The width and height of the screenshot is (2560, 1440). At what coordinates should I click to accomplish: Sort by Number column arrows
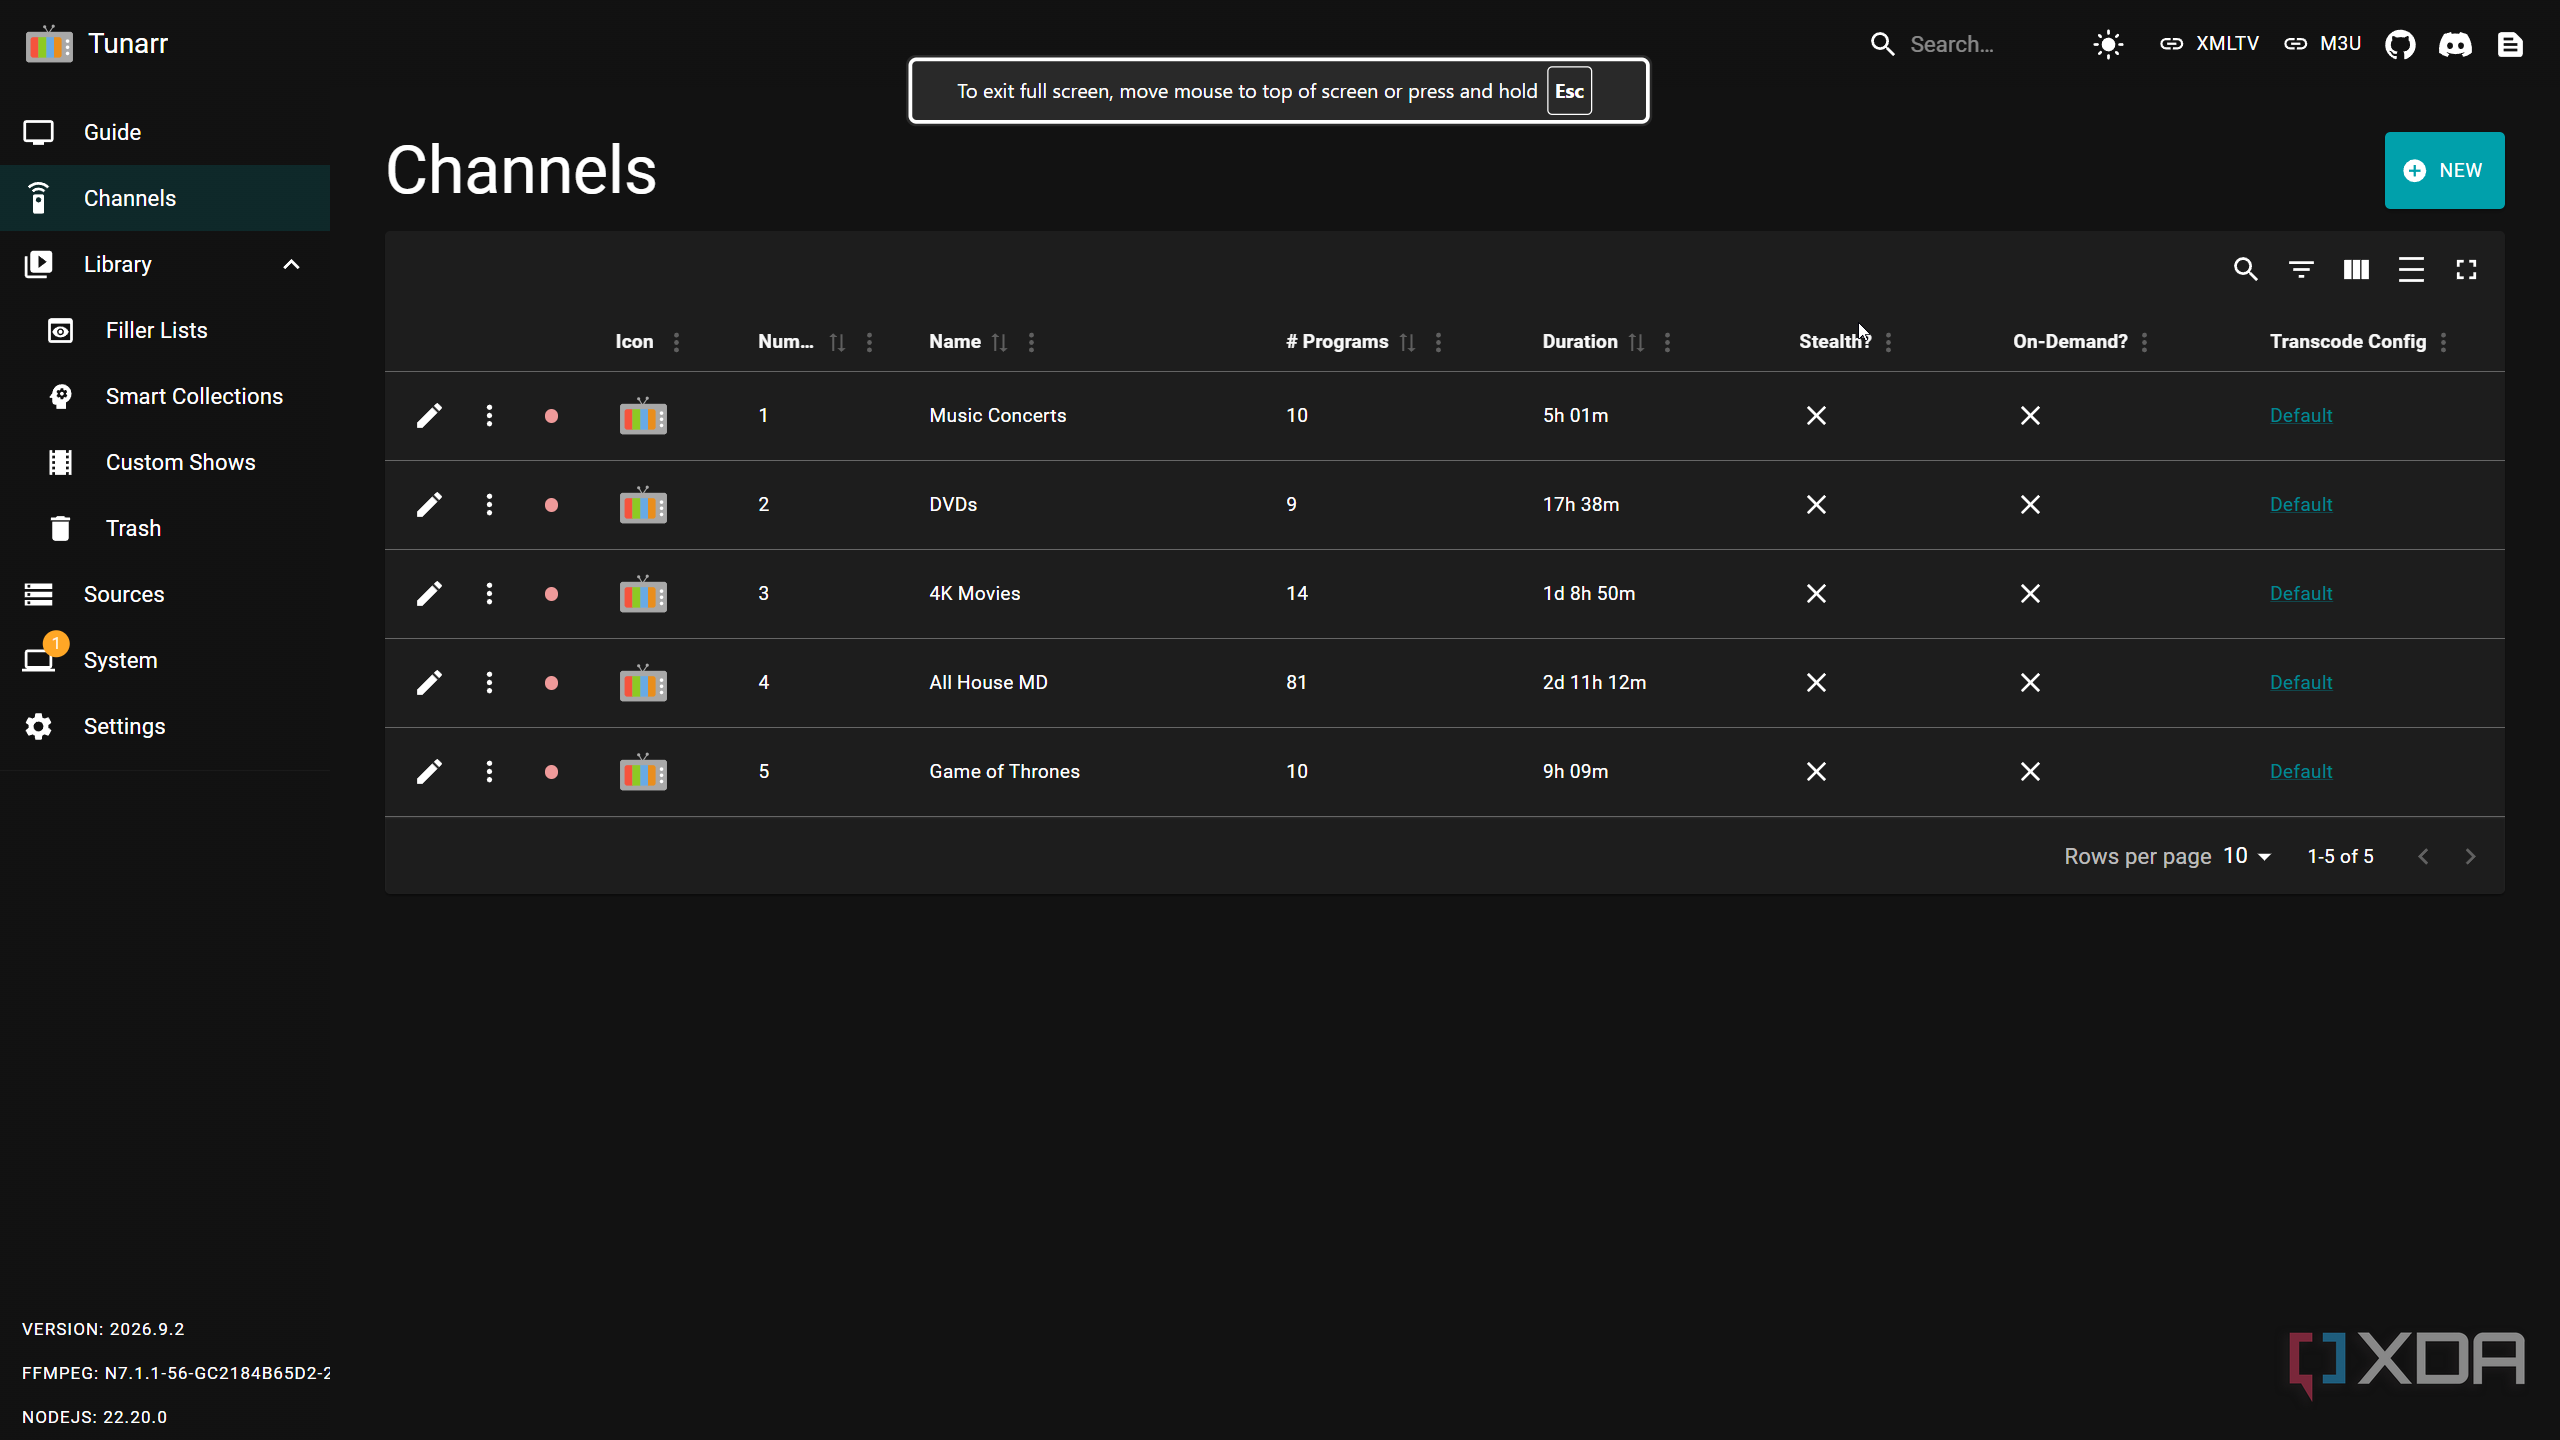[837, 342]
